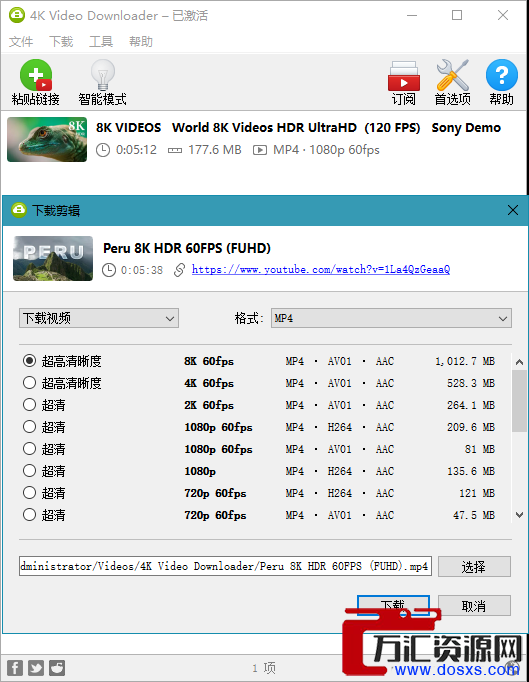Click the save path input field
The height and width of the screenshot is (682, 529).
click(225, 566)
